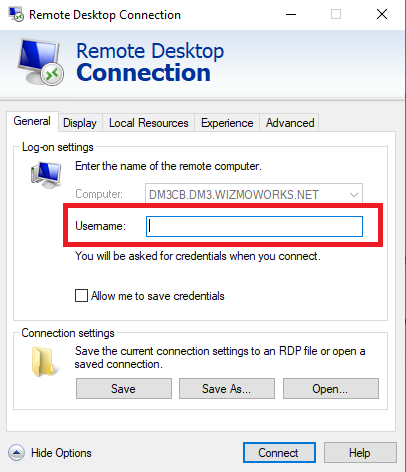
Task: Click the Save As... button
Action: (227, 389)
